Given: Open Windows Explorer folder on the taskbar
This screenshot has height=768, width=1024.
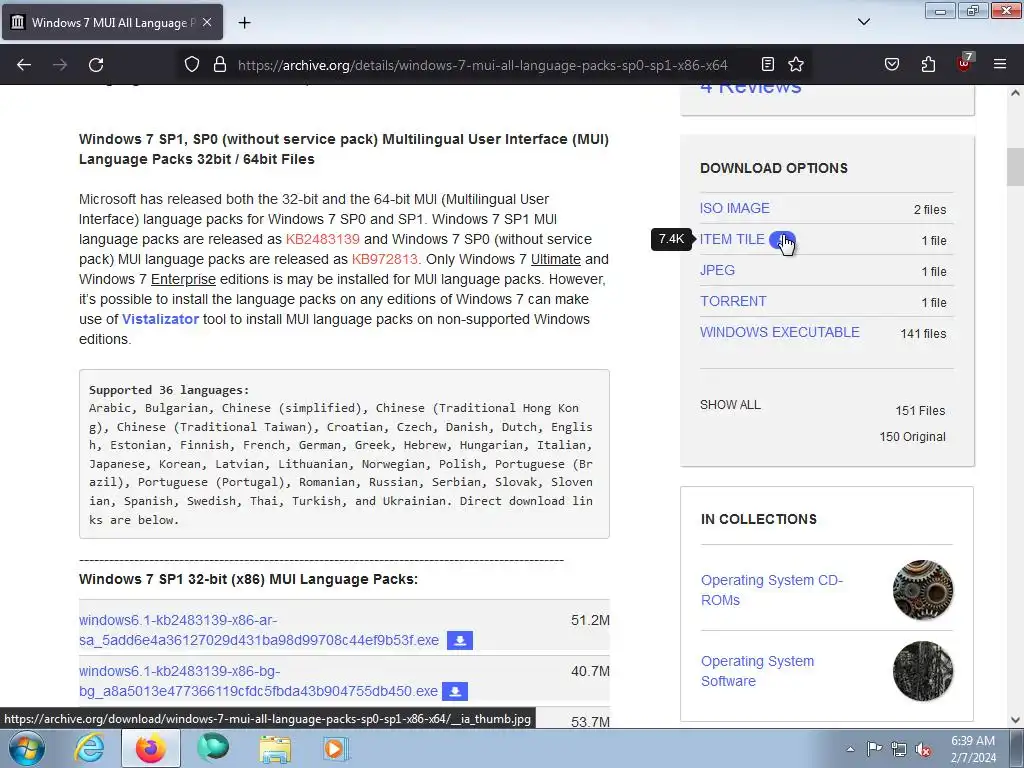Looking at the screenshot, I should (x=275, y=749).
